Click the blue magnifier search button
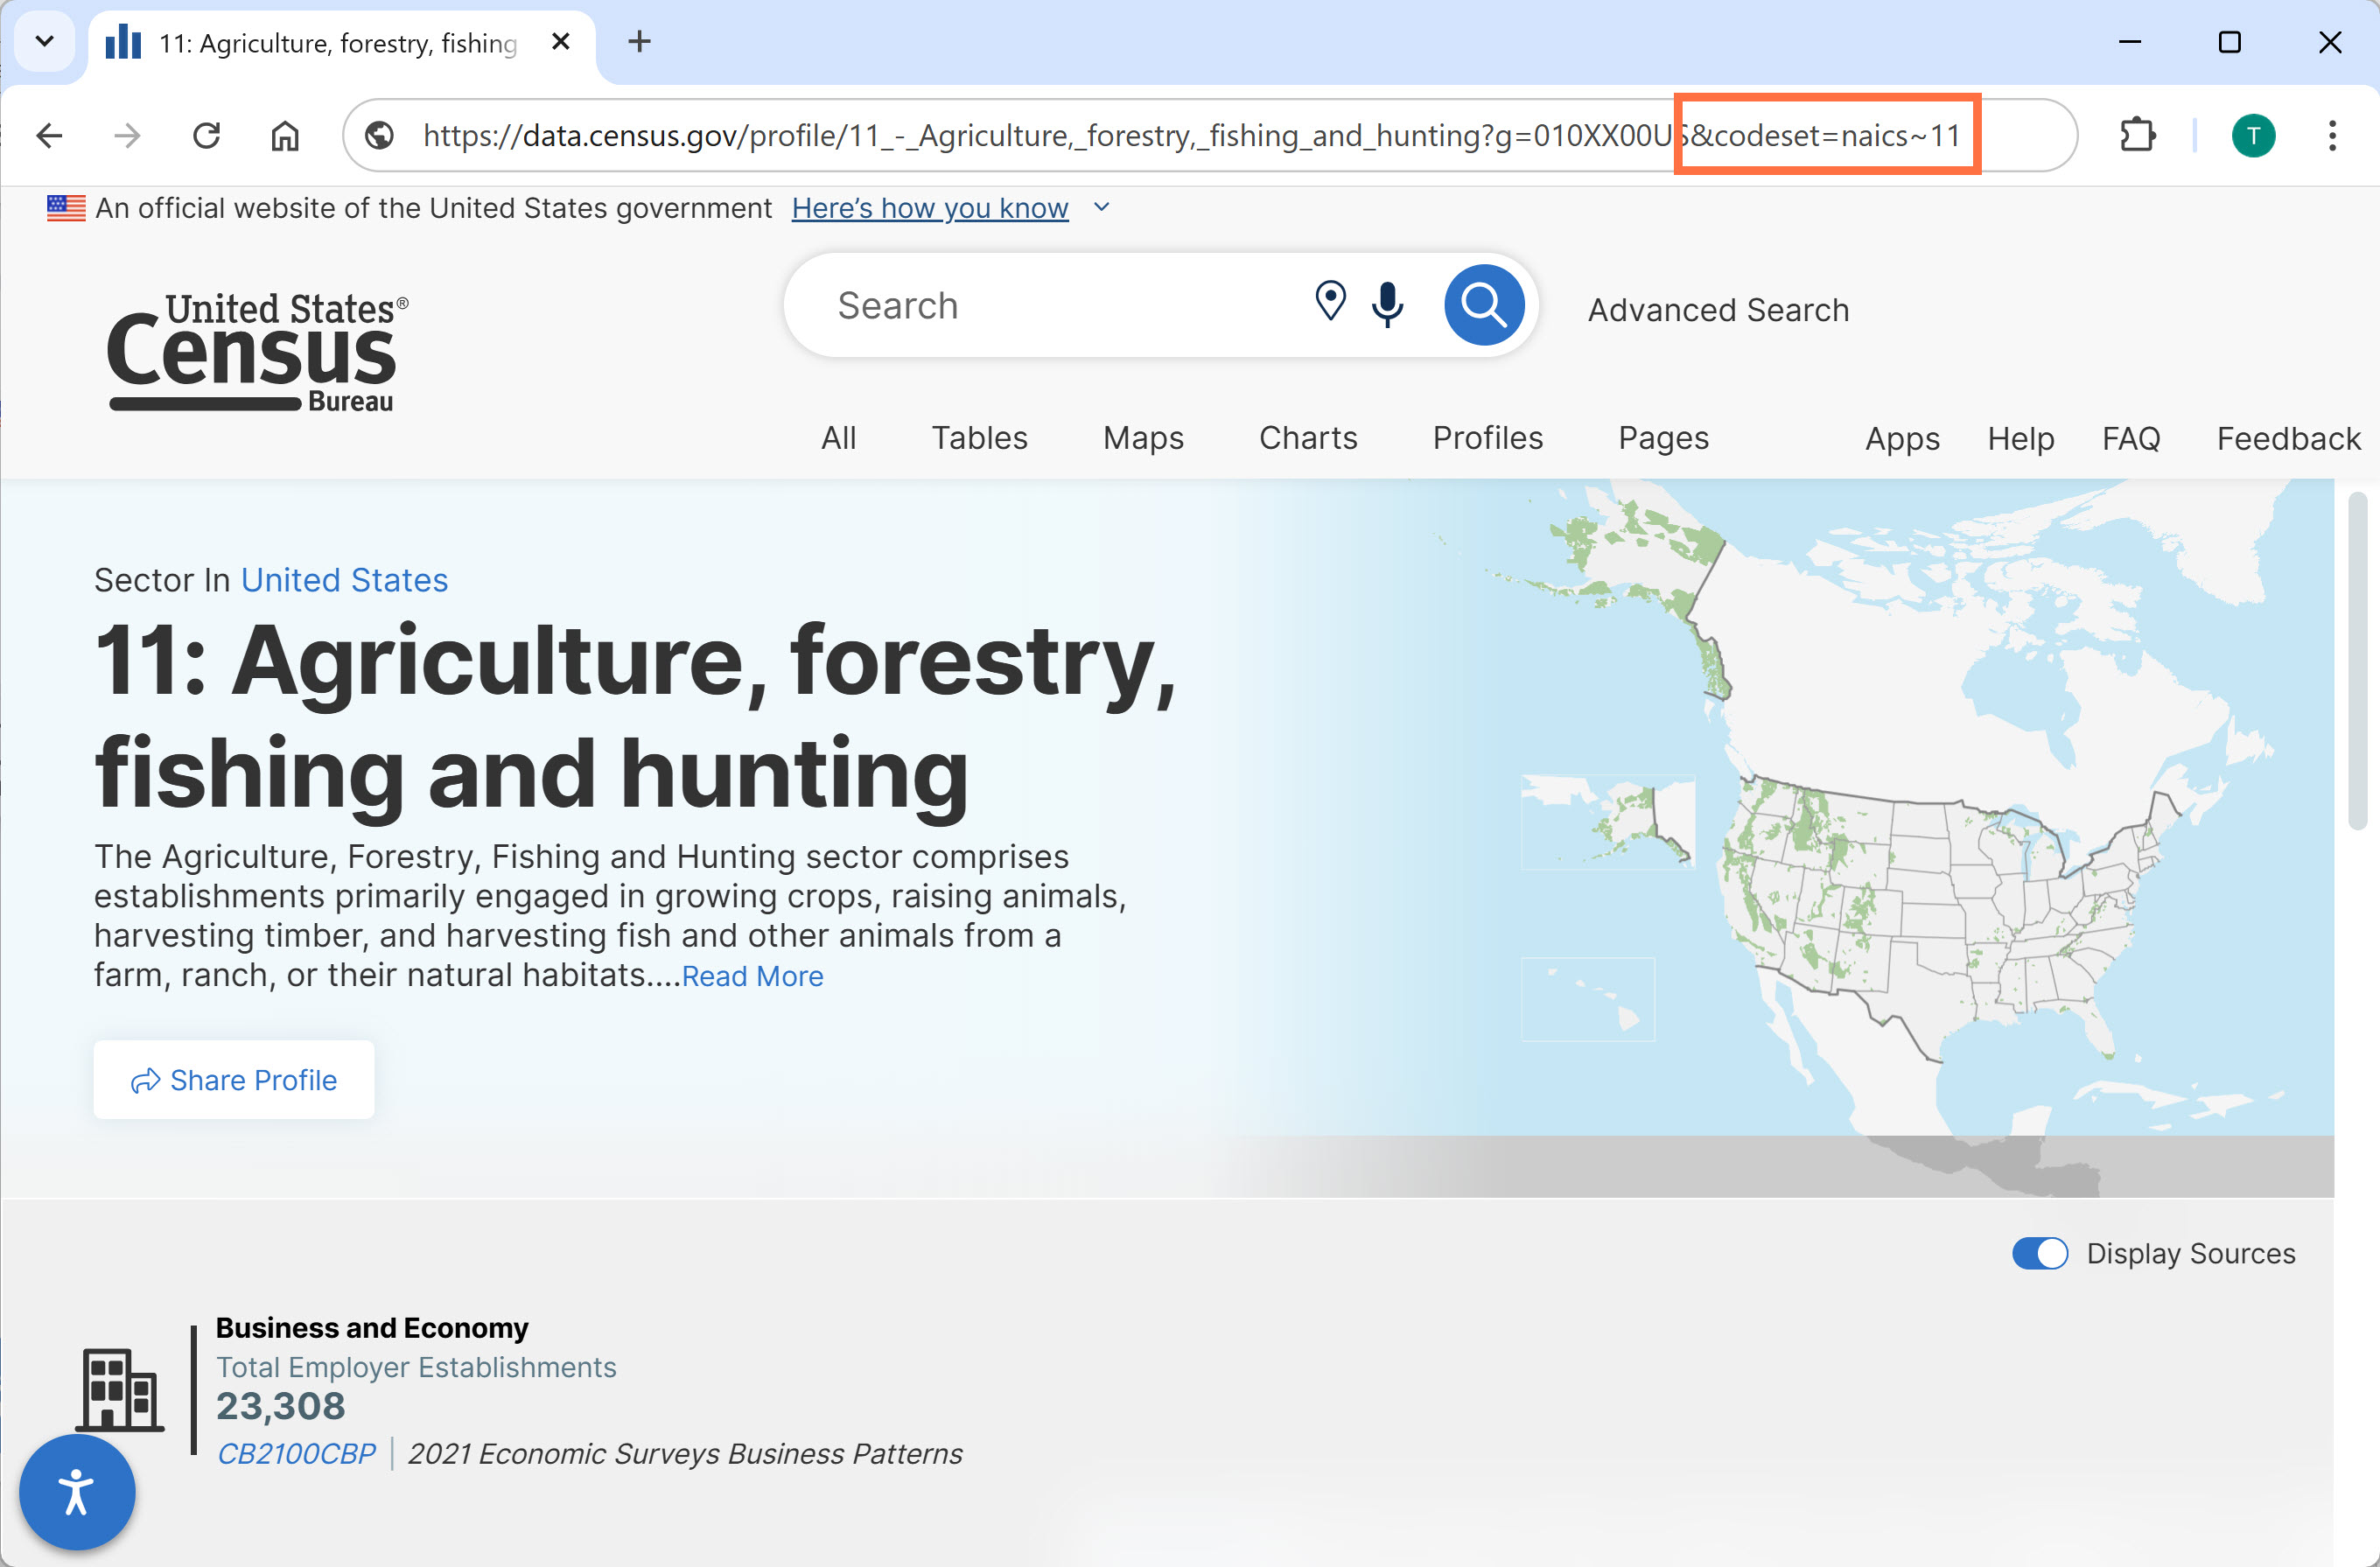 point(1483,304)
